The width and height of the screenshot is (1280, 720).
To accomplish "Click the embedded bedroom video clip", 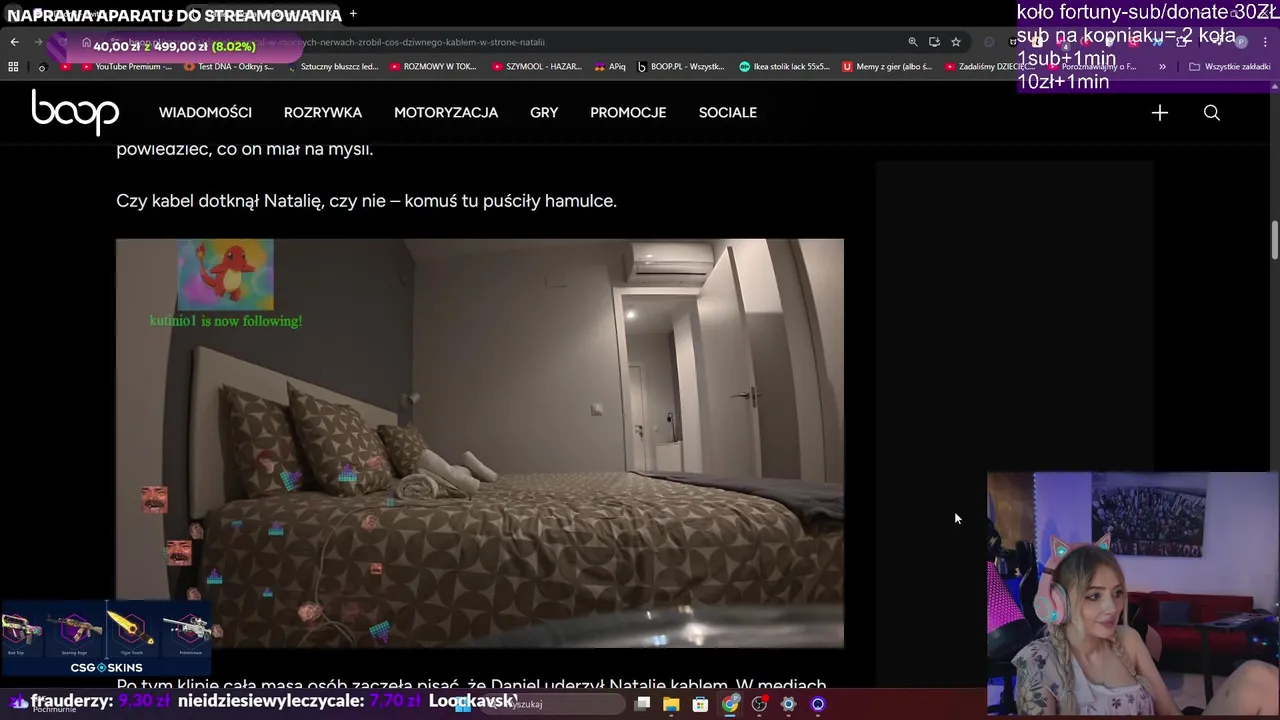I will click(480, 443).
